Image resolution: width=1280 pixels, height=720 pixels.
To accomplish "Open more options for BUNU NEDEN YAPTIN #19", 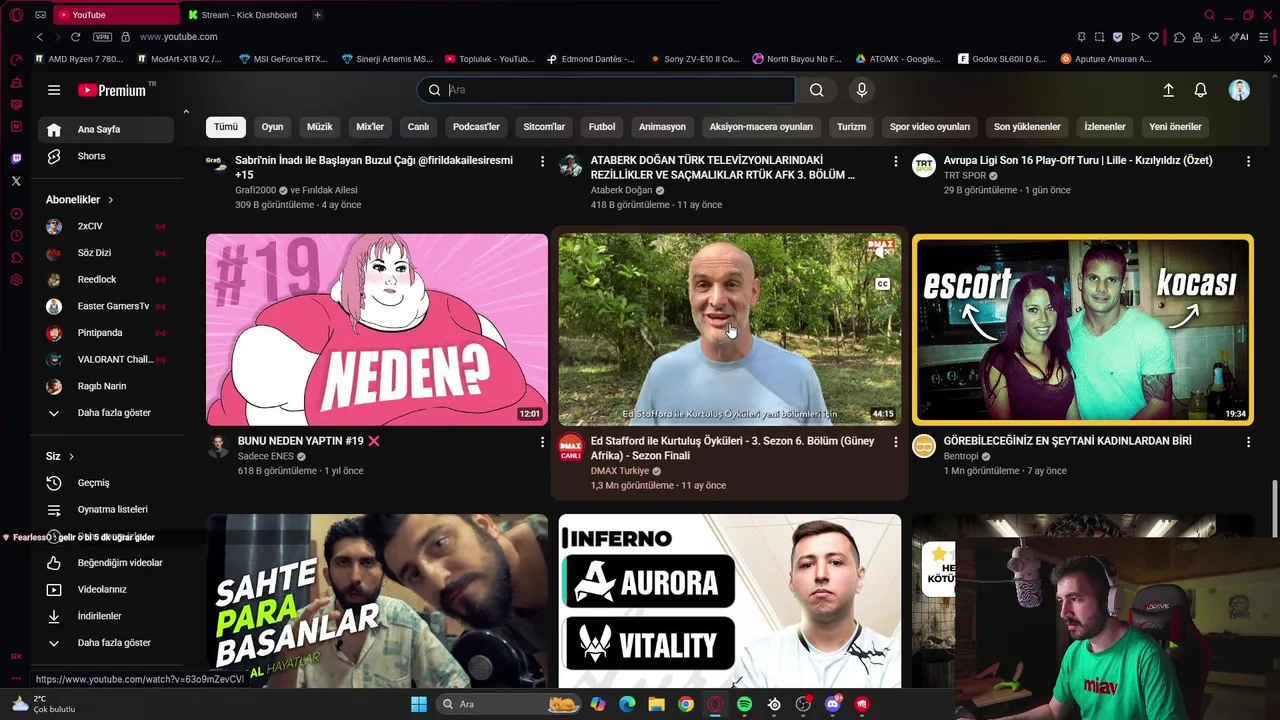I will [543, 442].
